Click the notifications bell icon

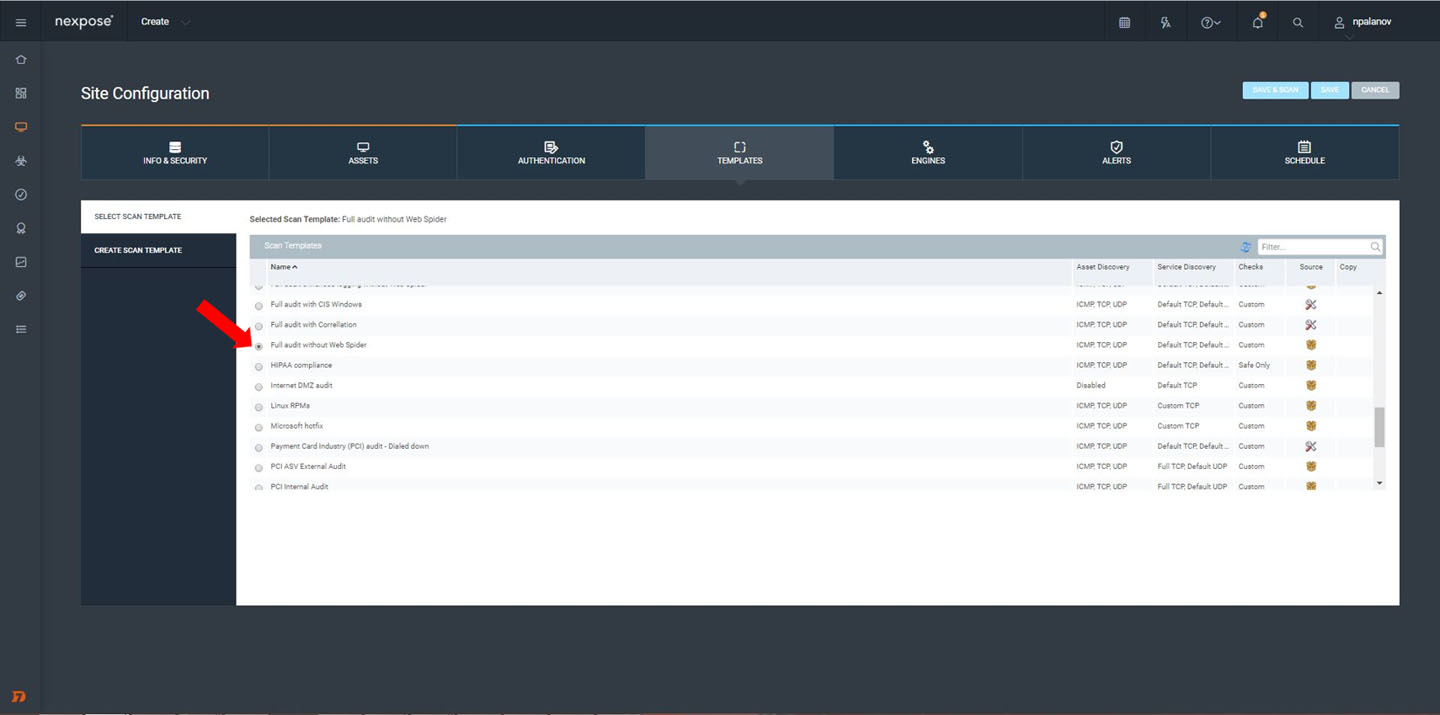coord(1257,22)
